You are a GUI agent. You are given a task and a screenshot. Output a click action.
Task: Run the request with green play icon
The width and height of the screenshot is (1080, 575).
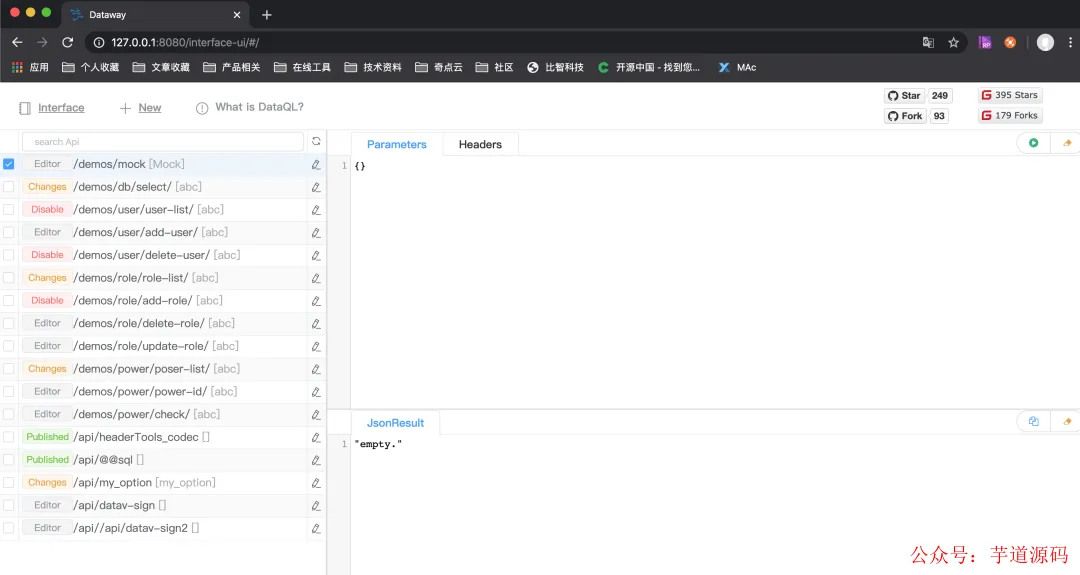1033,143
